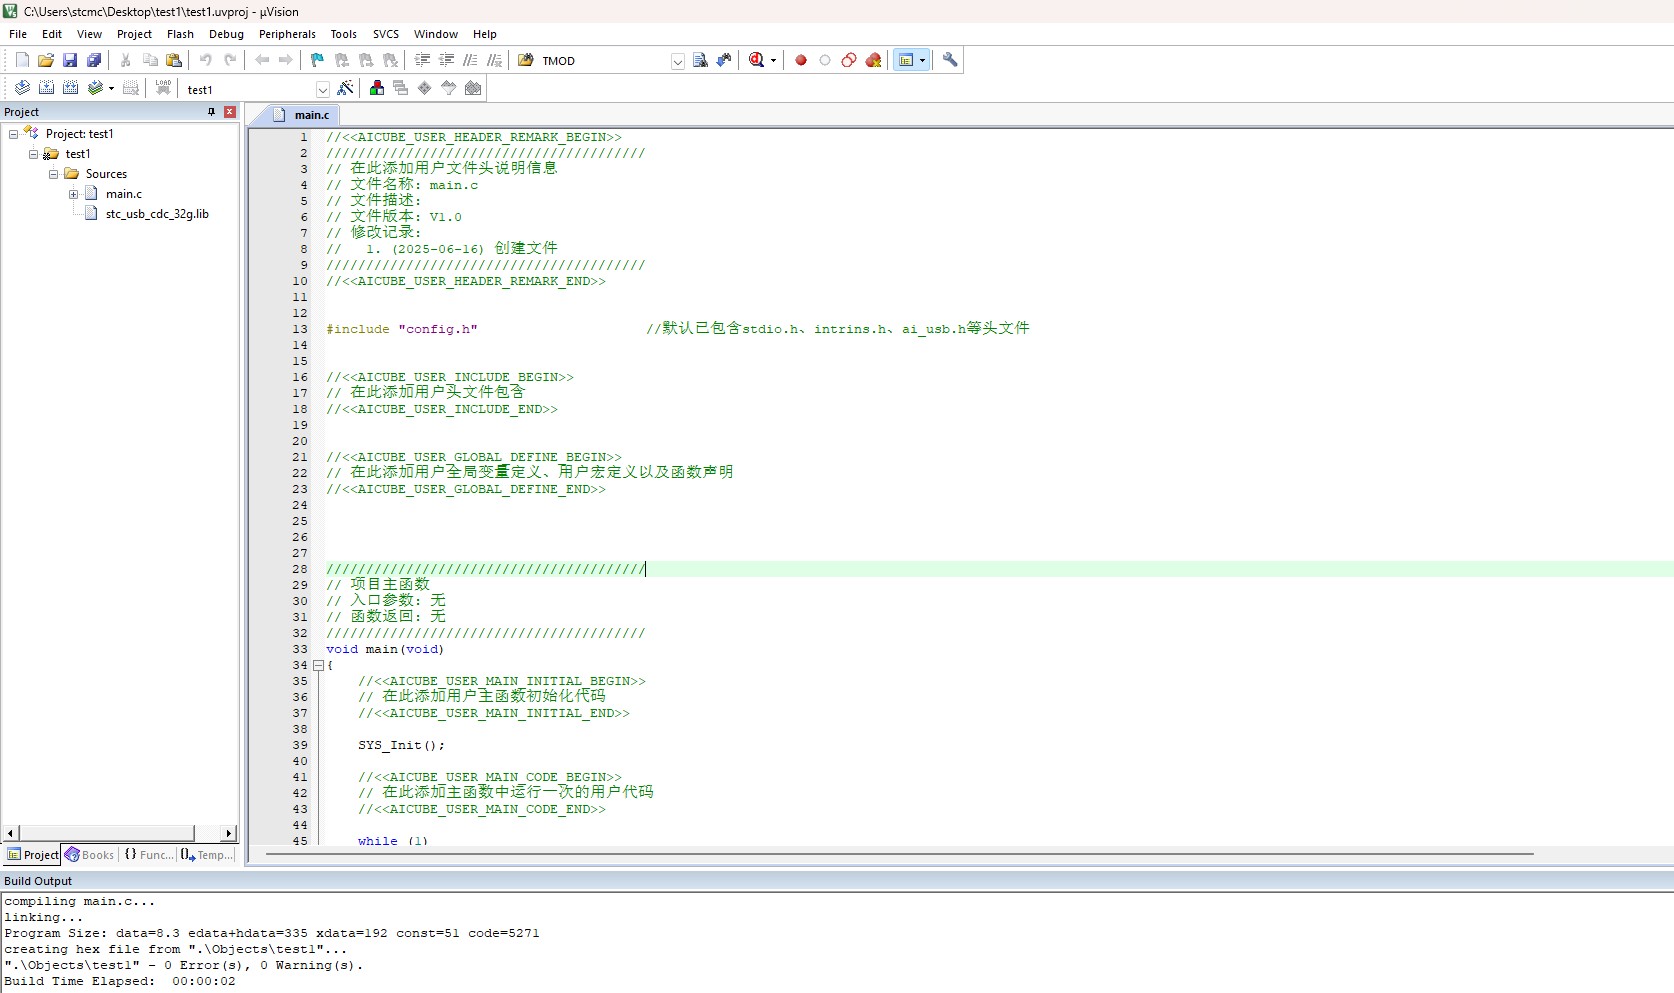Click the Comment selection icon
The height and width of the screenshot is (993, 1674).
tap(470, 60)
